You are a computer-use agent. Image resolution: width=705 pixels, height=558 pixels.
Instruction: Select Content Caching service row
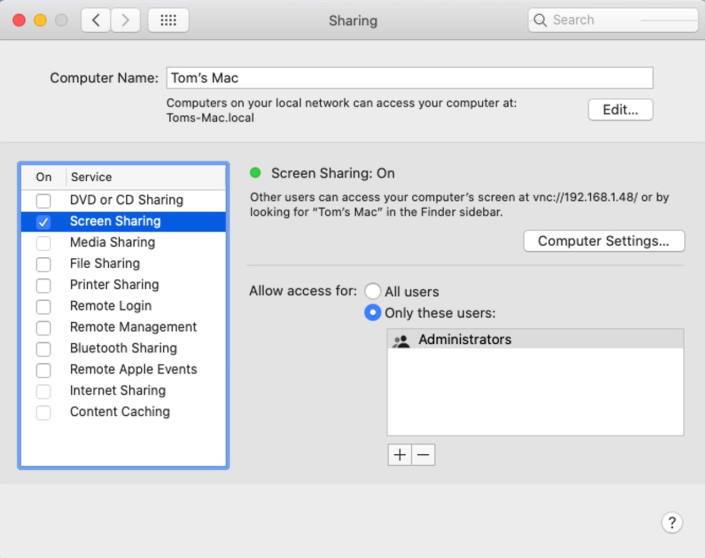pyautogui.click(x=124, y=411)
